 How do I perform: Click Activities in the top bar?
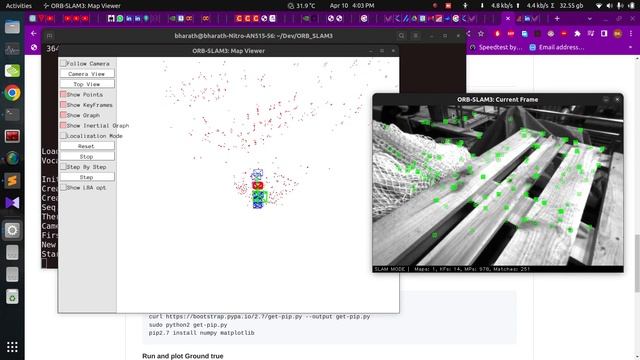point(18,6)
